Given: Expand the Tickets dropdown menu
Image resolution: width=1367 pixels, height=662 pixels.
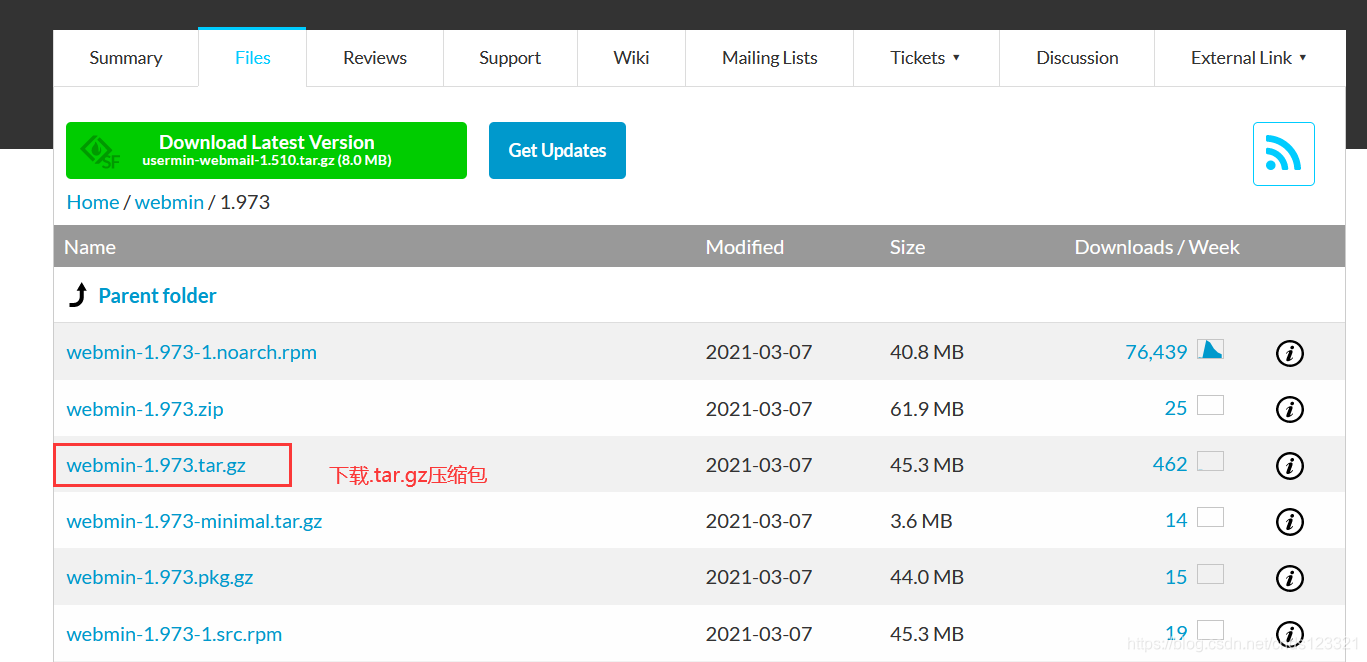Looking at the screenshot, I should coord(926,58).
